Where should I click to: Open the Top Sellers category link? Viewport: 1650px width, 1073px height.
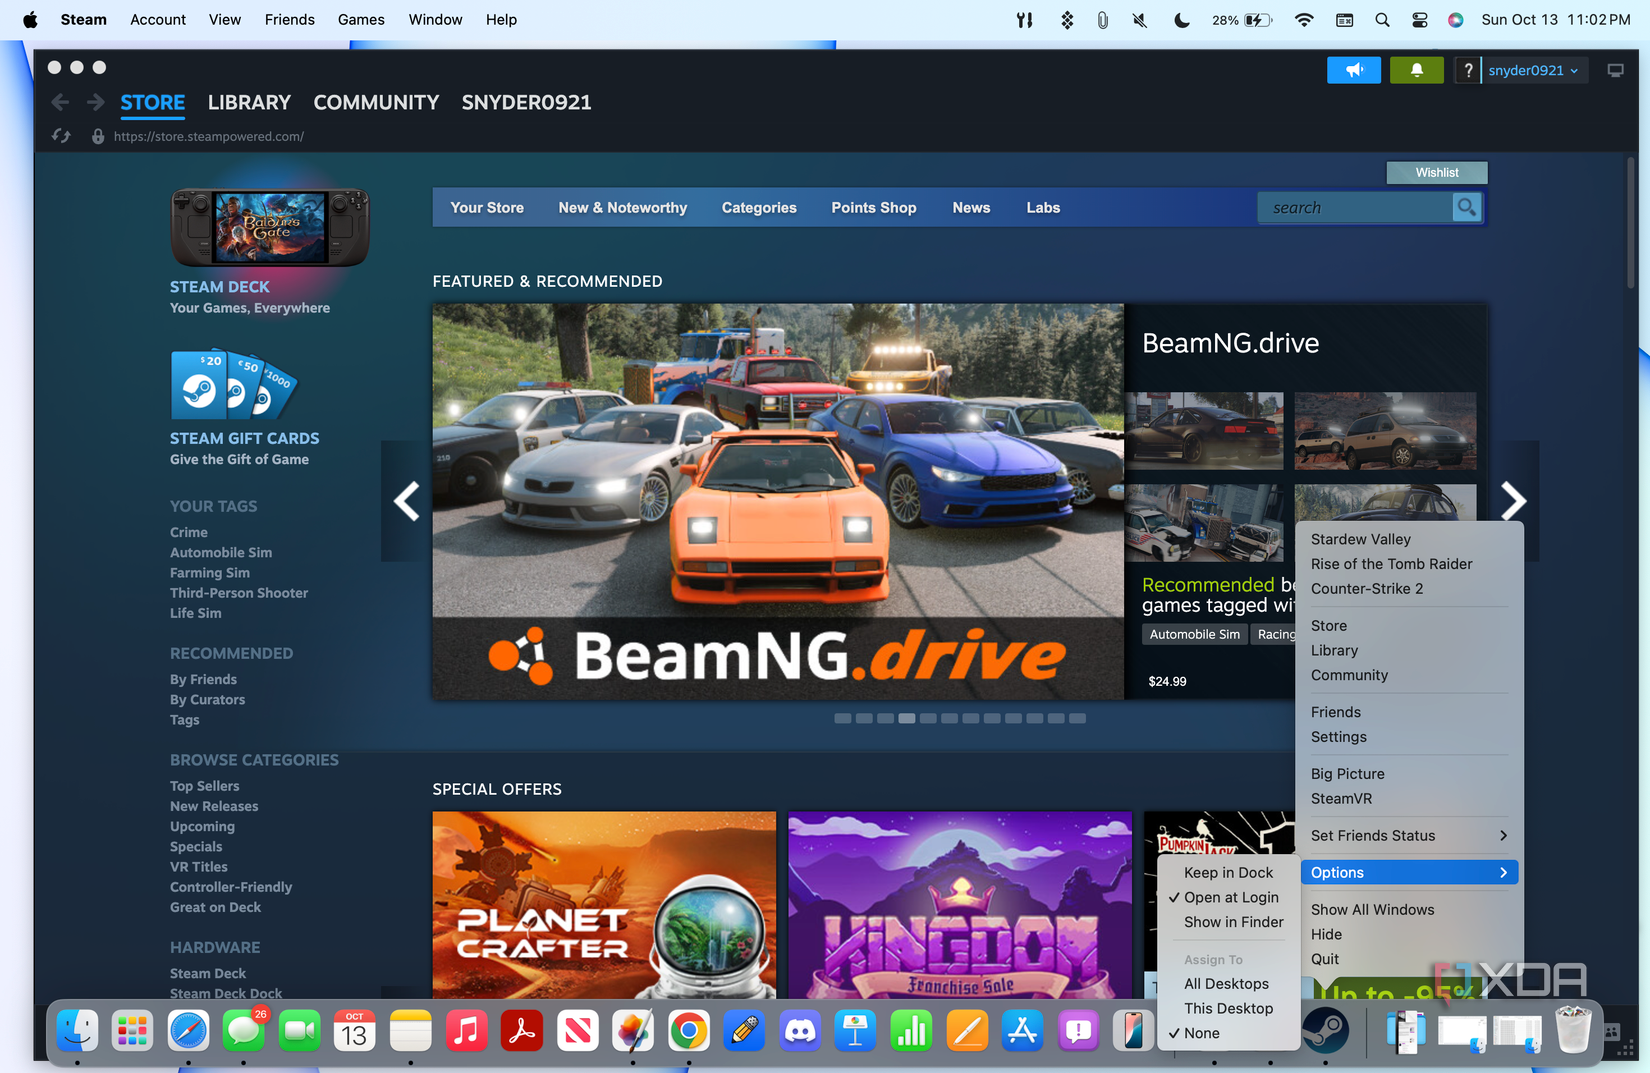205,786
